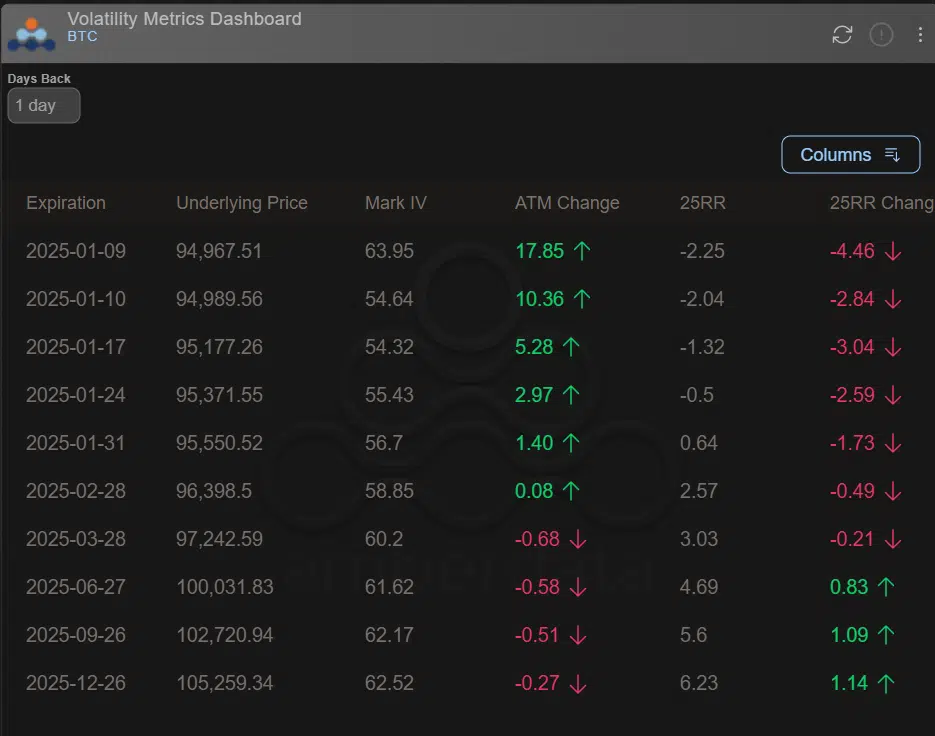Click underlying price 97,242.59
935x736 pixels.
coord(219,539)
